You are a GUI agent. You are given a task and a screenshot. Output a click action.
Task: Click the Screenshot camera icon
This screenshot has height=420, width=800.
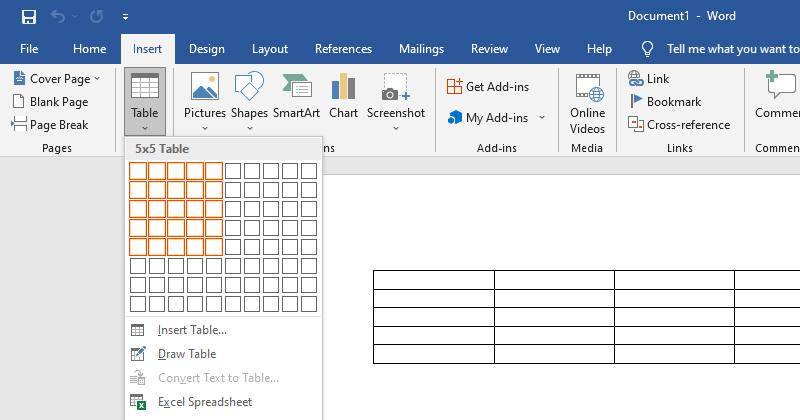point(395,86)
